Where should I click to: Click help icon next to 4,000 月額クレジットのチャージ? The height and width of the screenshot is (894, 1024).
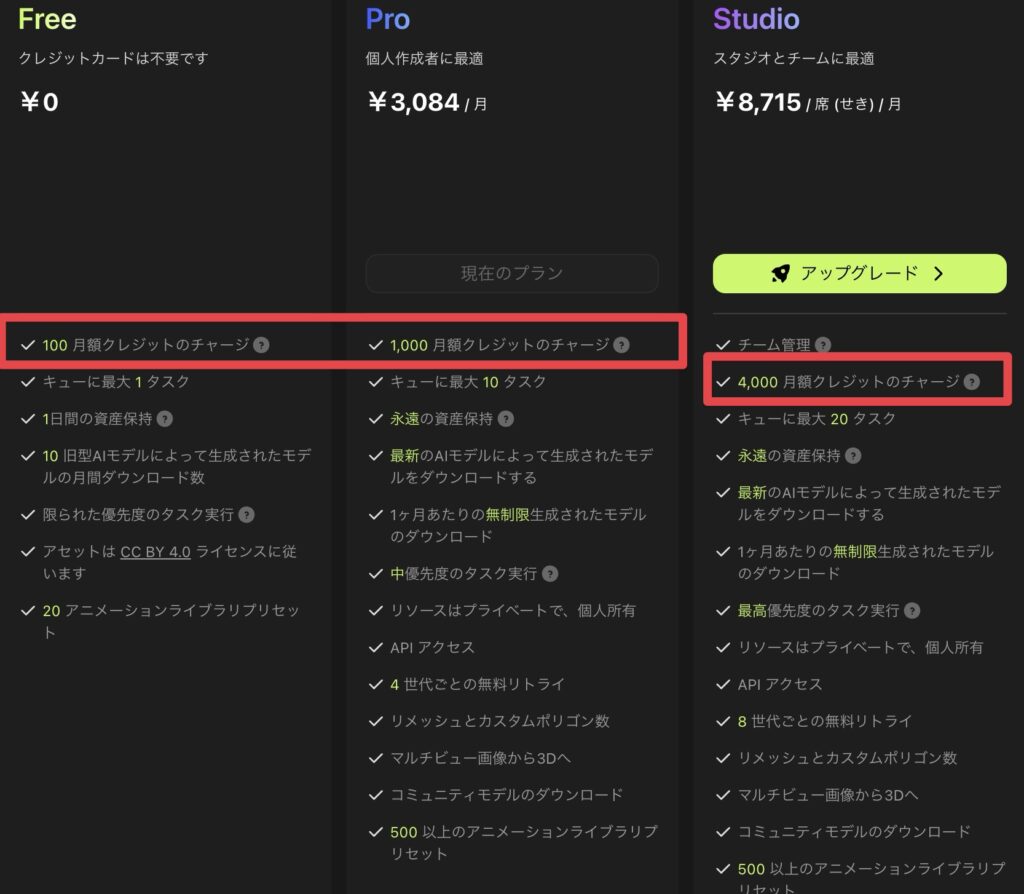(x=972, y=382)
